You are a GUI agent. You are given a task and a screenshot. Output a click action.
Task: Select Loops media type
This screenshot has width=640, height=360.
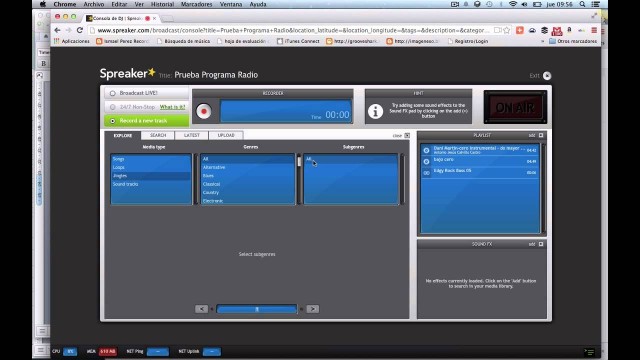(x=151, y=167)
